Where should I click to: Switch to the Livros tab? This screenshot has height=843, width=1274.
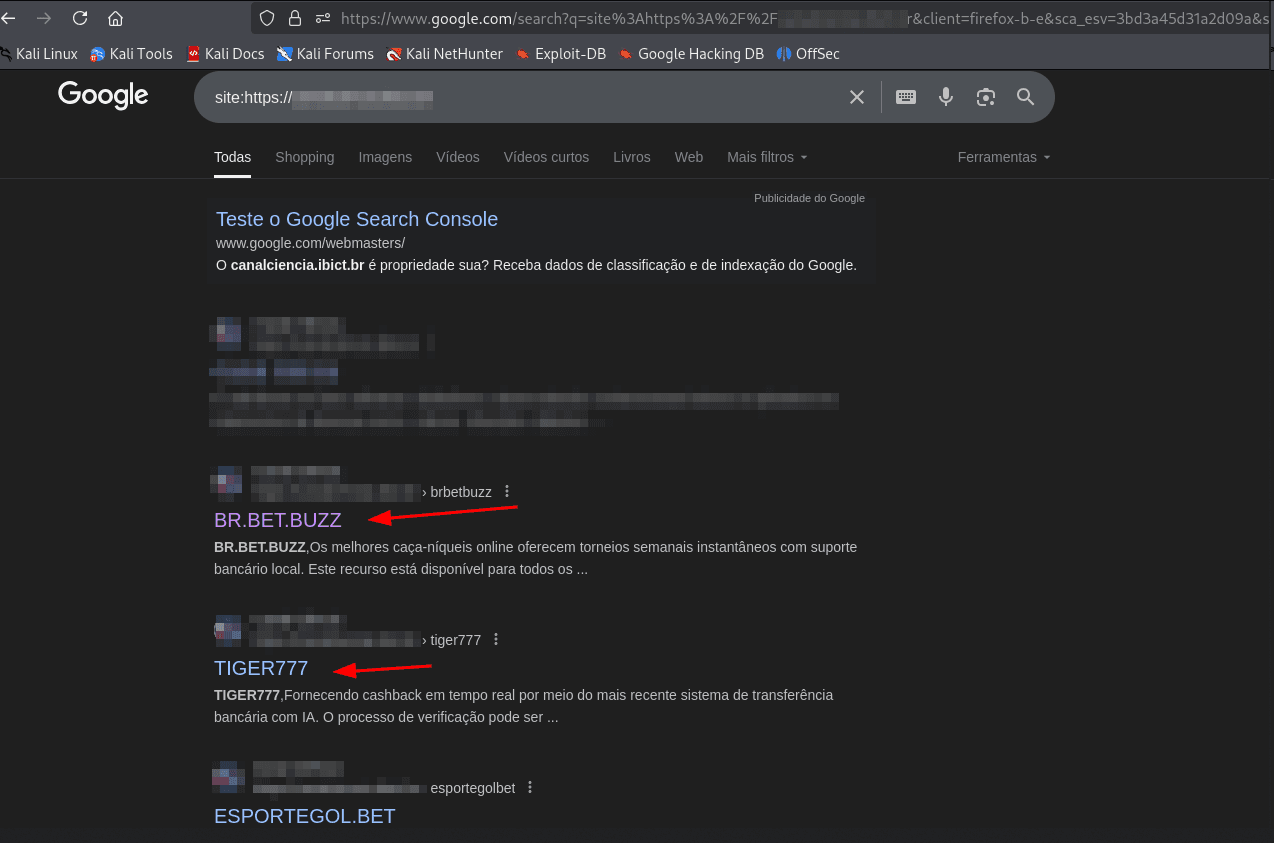[x=632, y=157]
